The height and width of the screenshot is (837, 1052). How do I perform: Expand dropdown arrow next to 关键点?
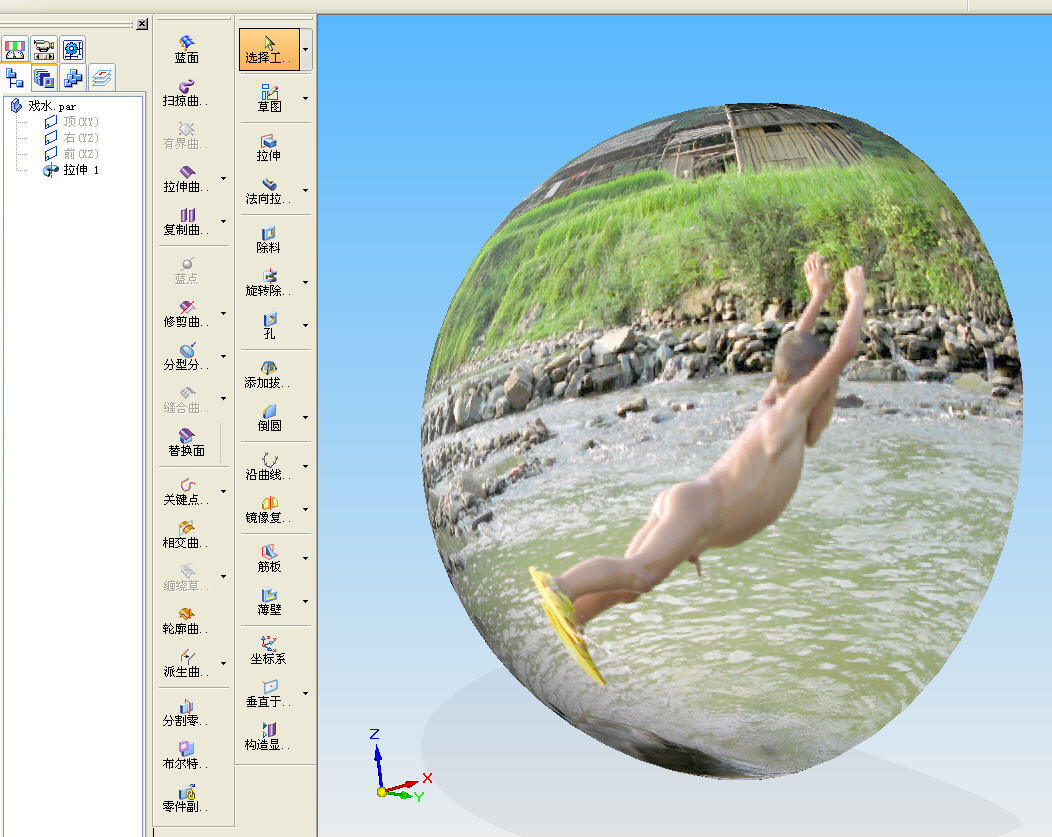(223, 492)
